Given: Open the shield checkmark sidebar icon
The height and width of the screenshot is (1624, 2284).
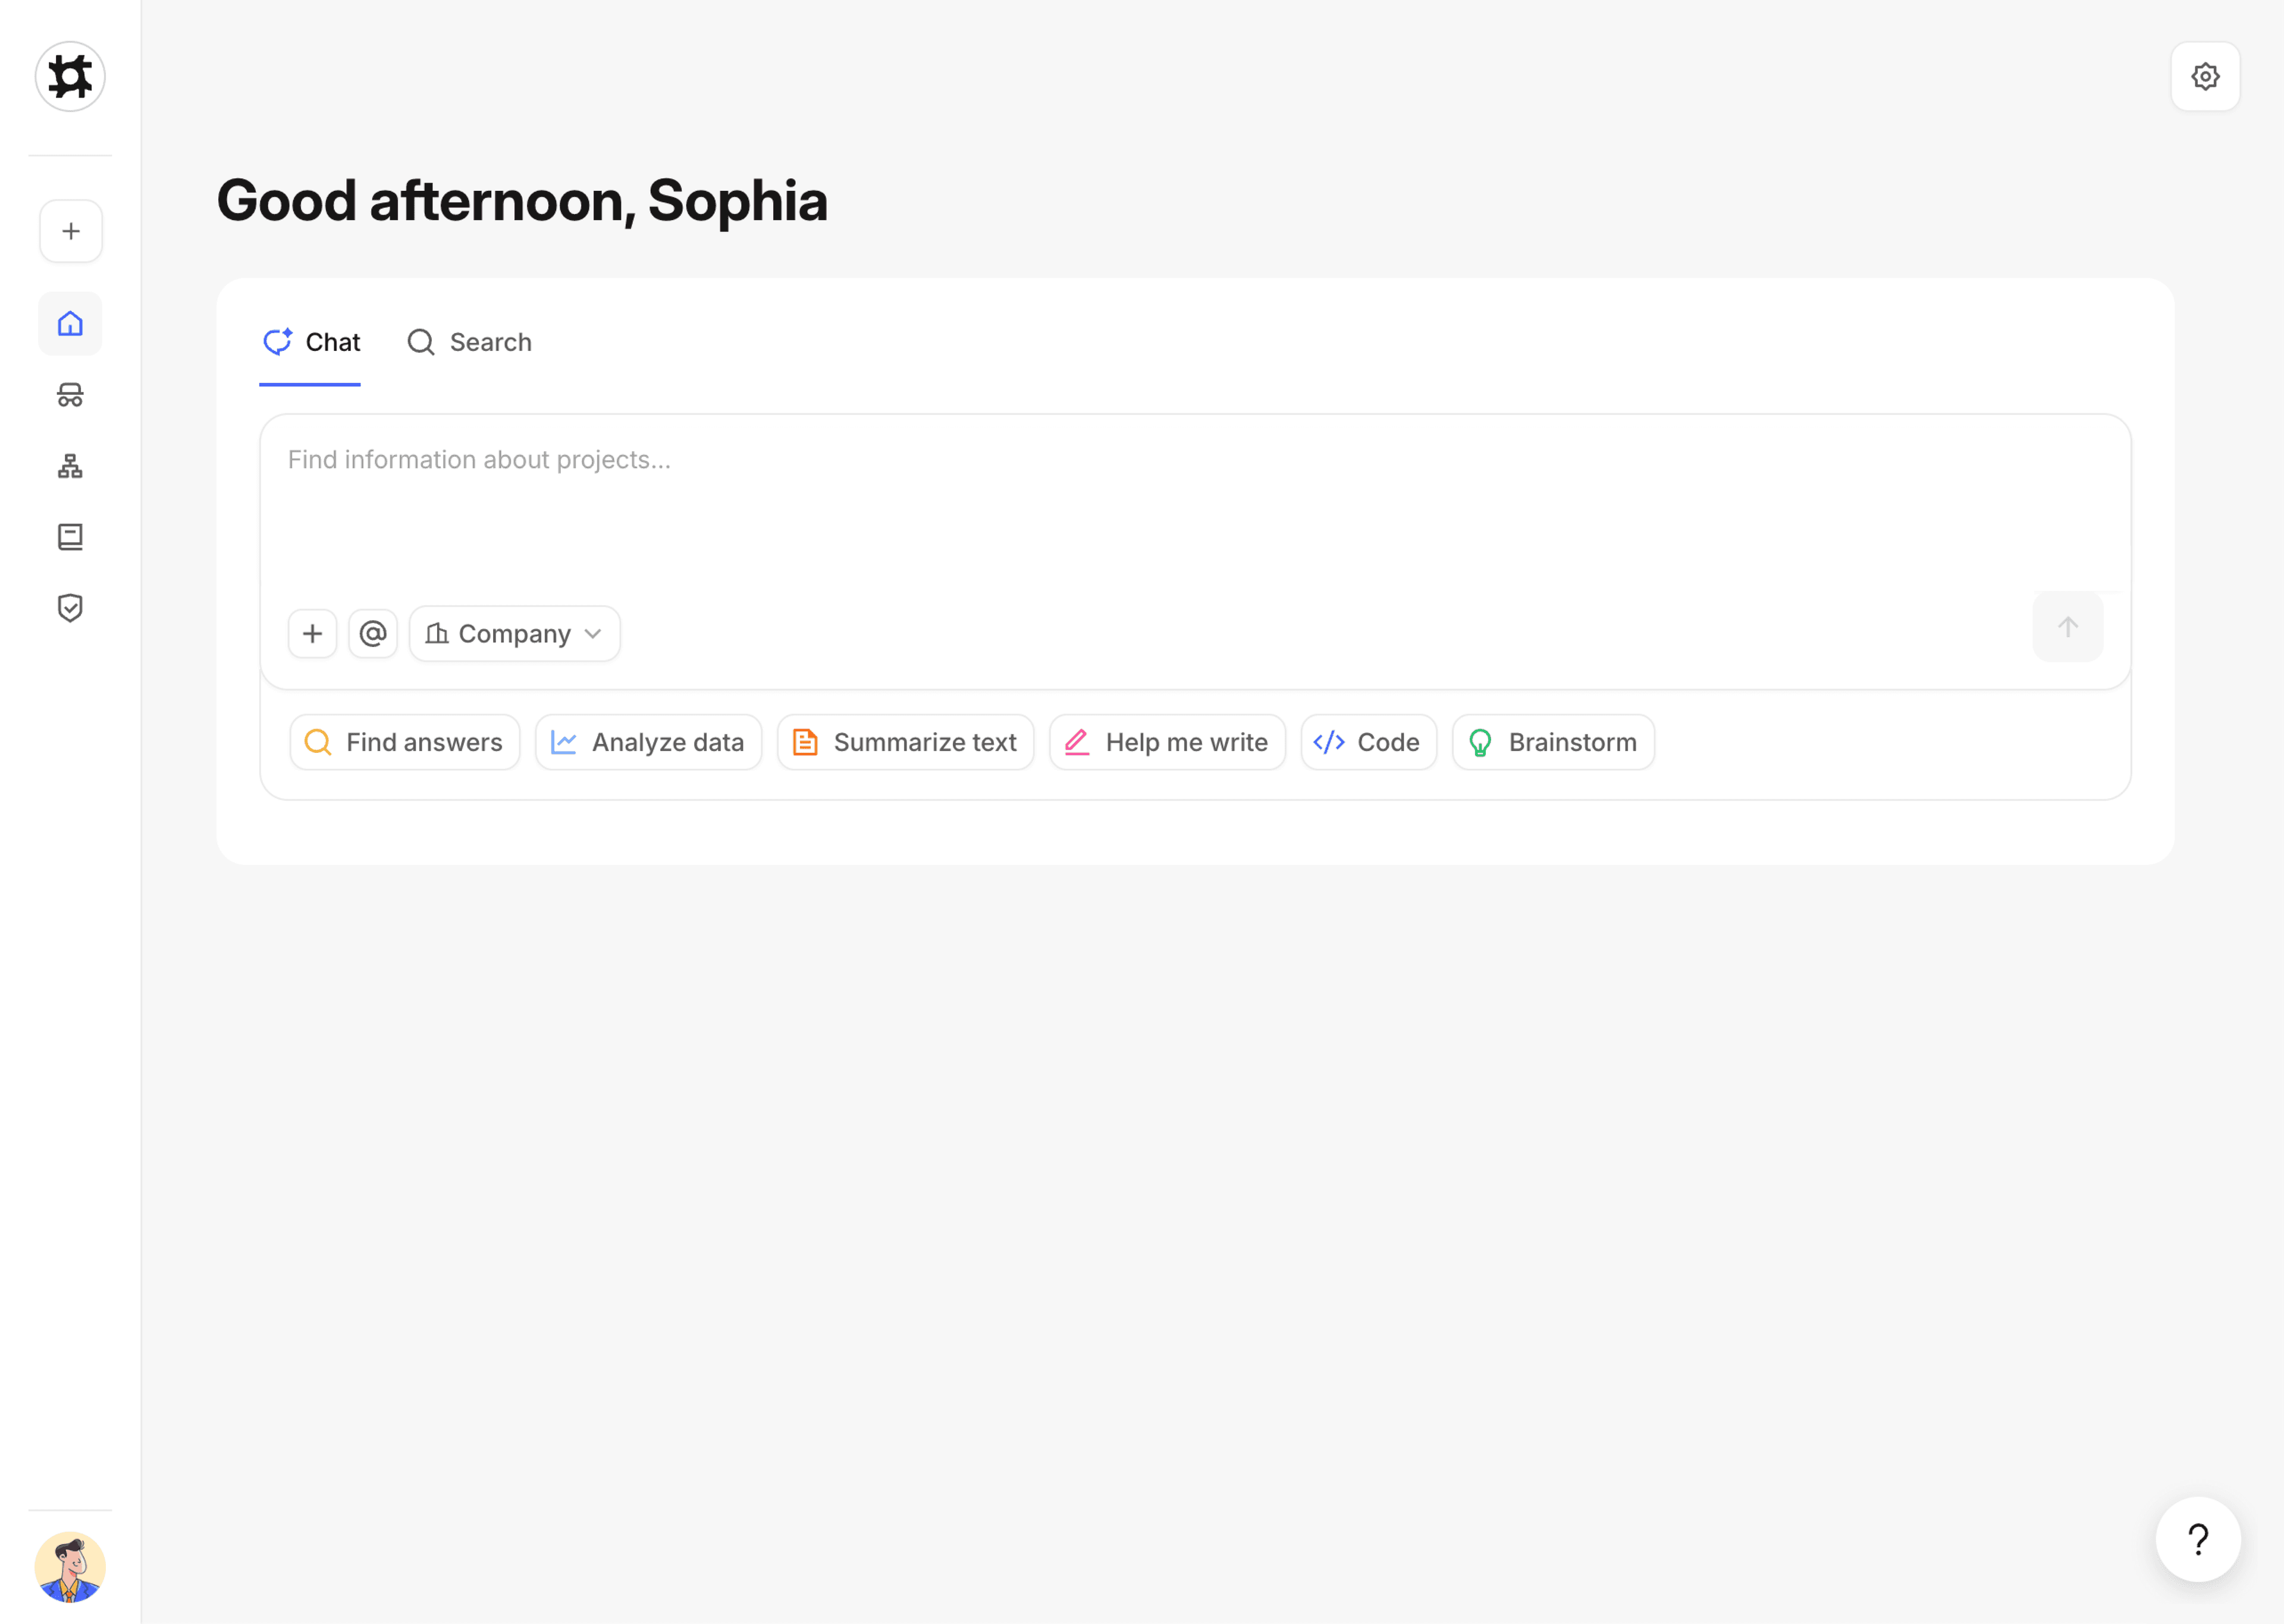Looking at the screenshot, I should tap(70, 607).
